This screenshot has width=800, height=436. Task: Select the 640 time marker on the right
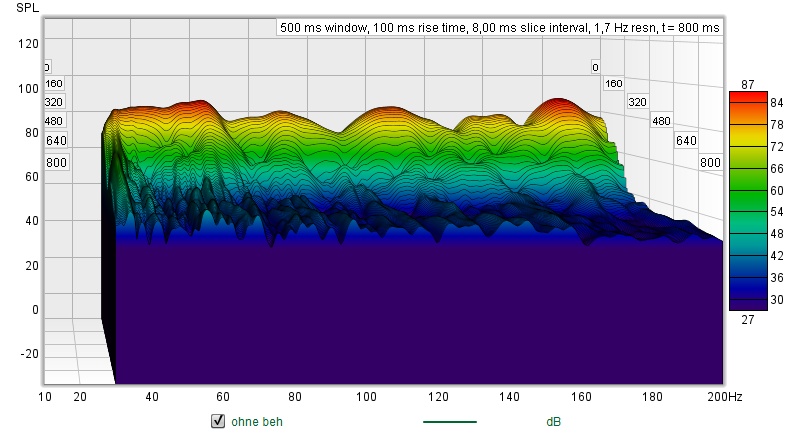click(686, 140)
